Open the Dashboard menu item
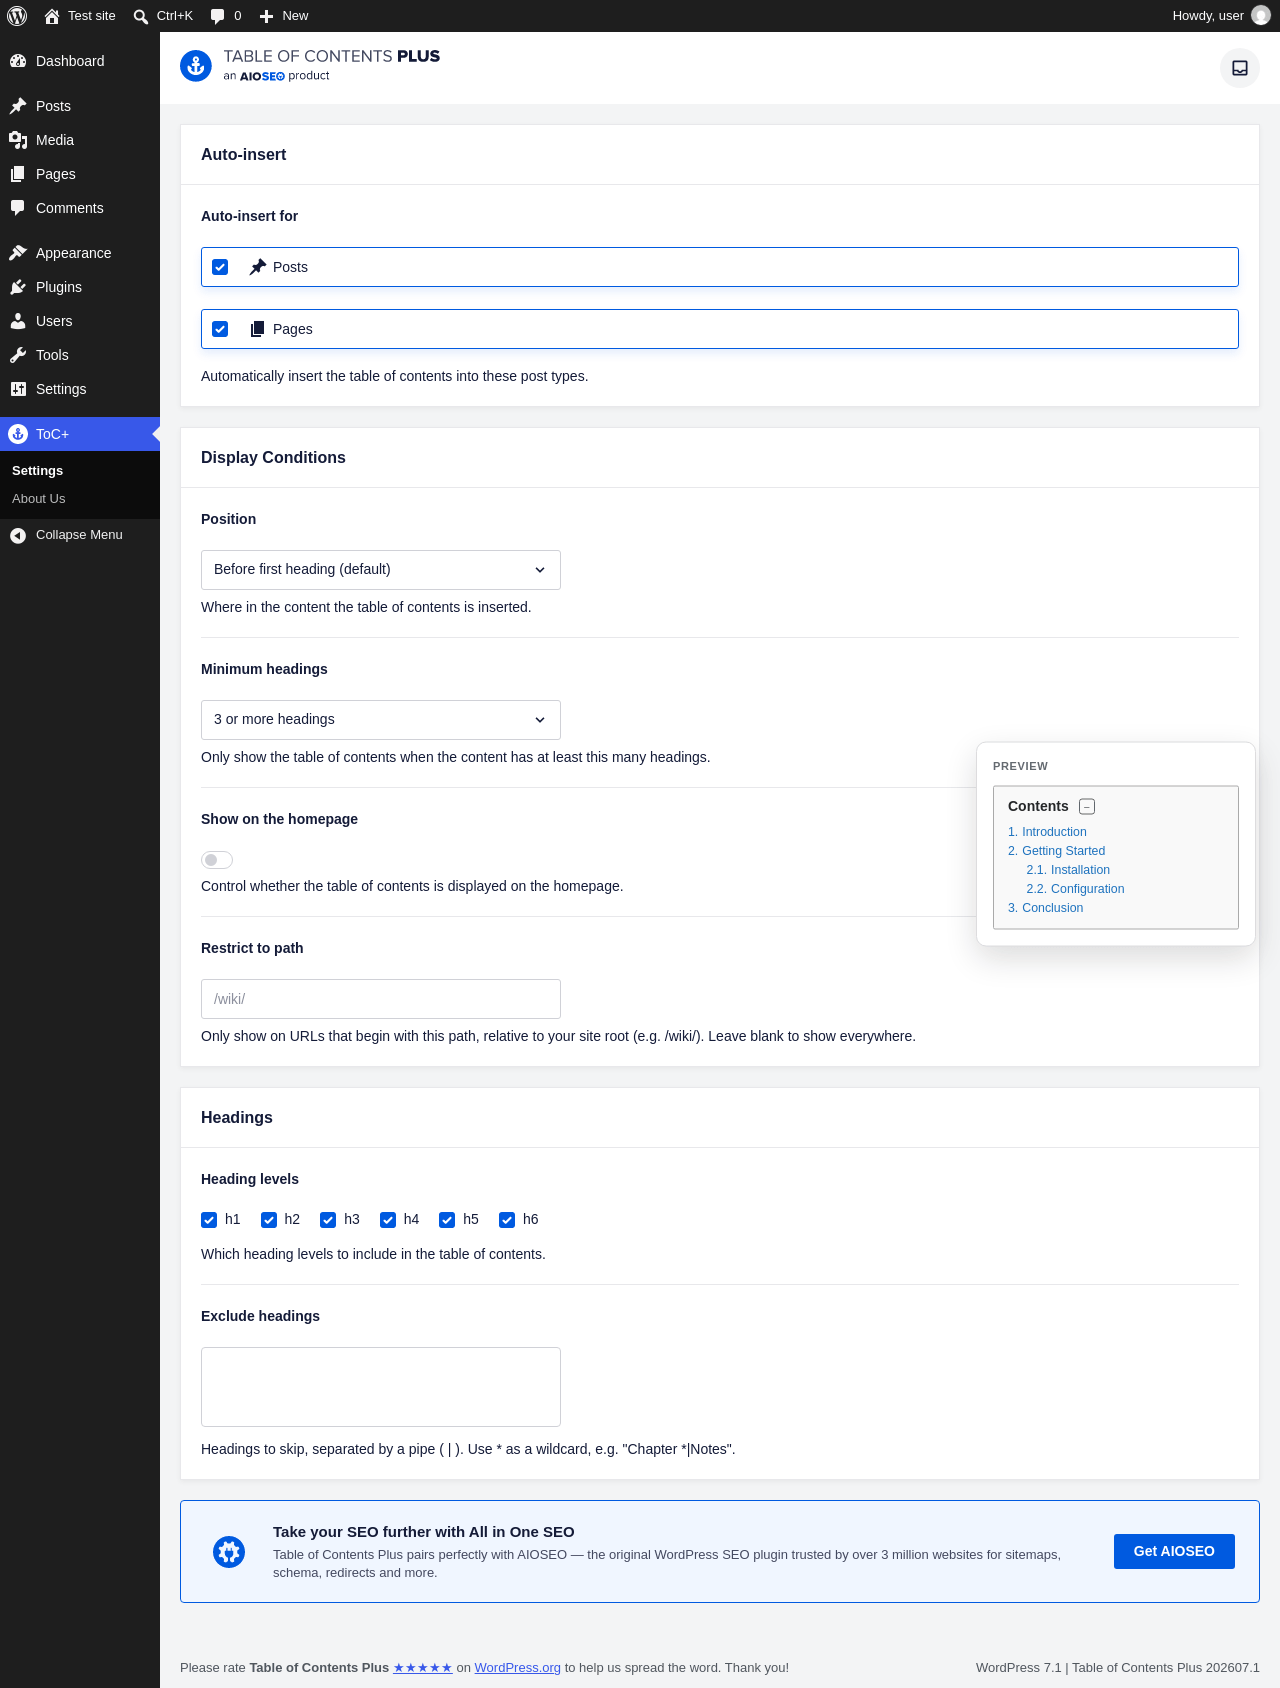Image resolution: width=1280 pixels, height=1688 pixels. pos(80,61)
